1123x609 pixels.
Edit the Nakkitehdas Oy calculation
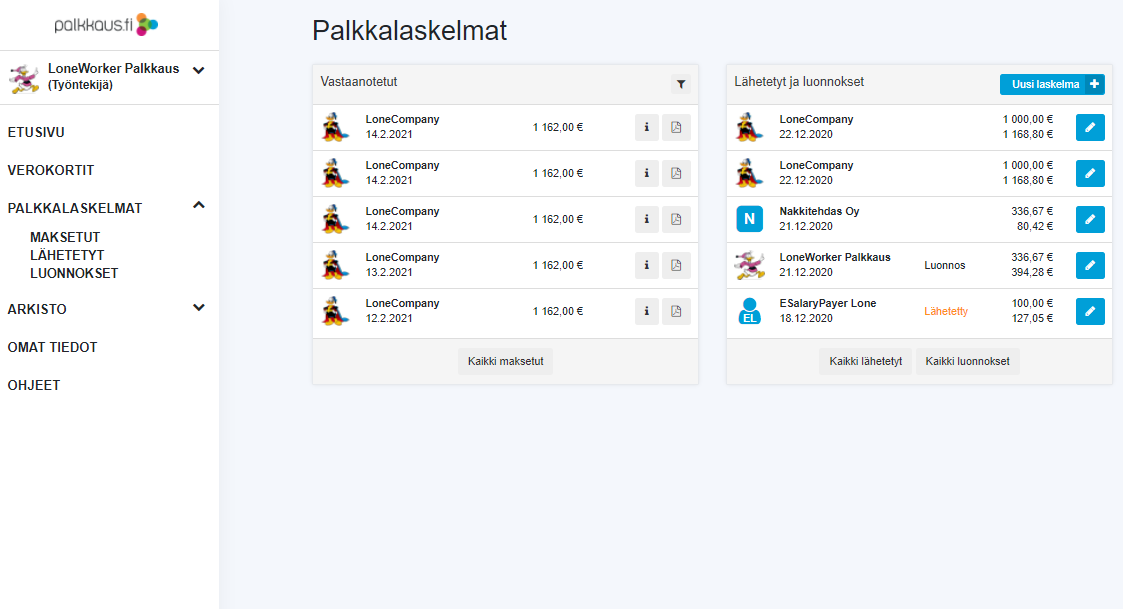click(x=1090, y=219)
